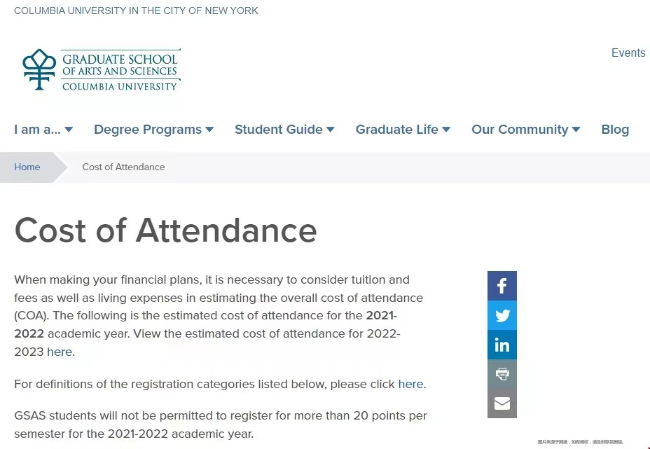Image resolution: width=650 pixels, height=449 pixels.
Task: Expand the Student Guide menu
Action: (284, 130)
